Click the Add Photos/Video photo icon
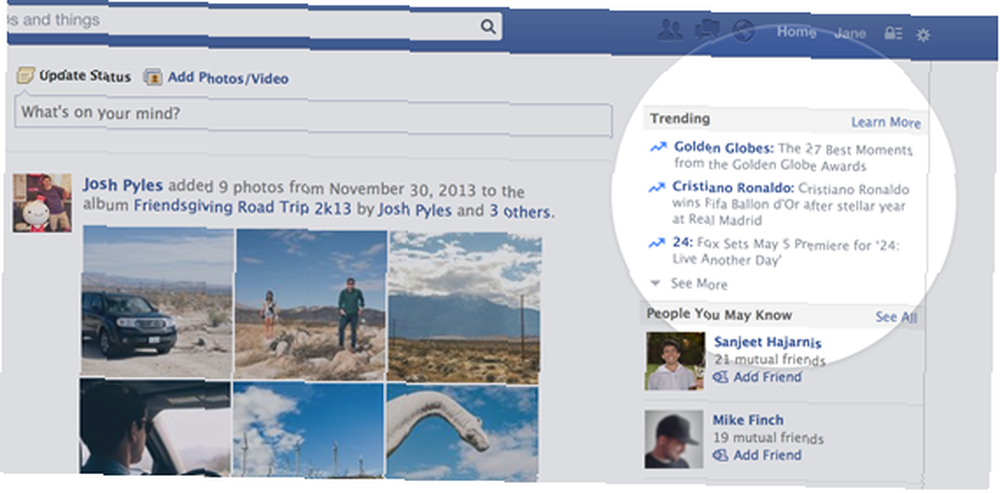Screen dimensions: 1000x493 (x=152, y=78)
